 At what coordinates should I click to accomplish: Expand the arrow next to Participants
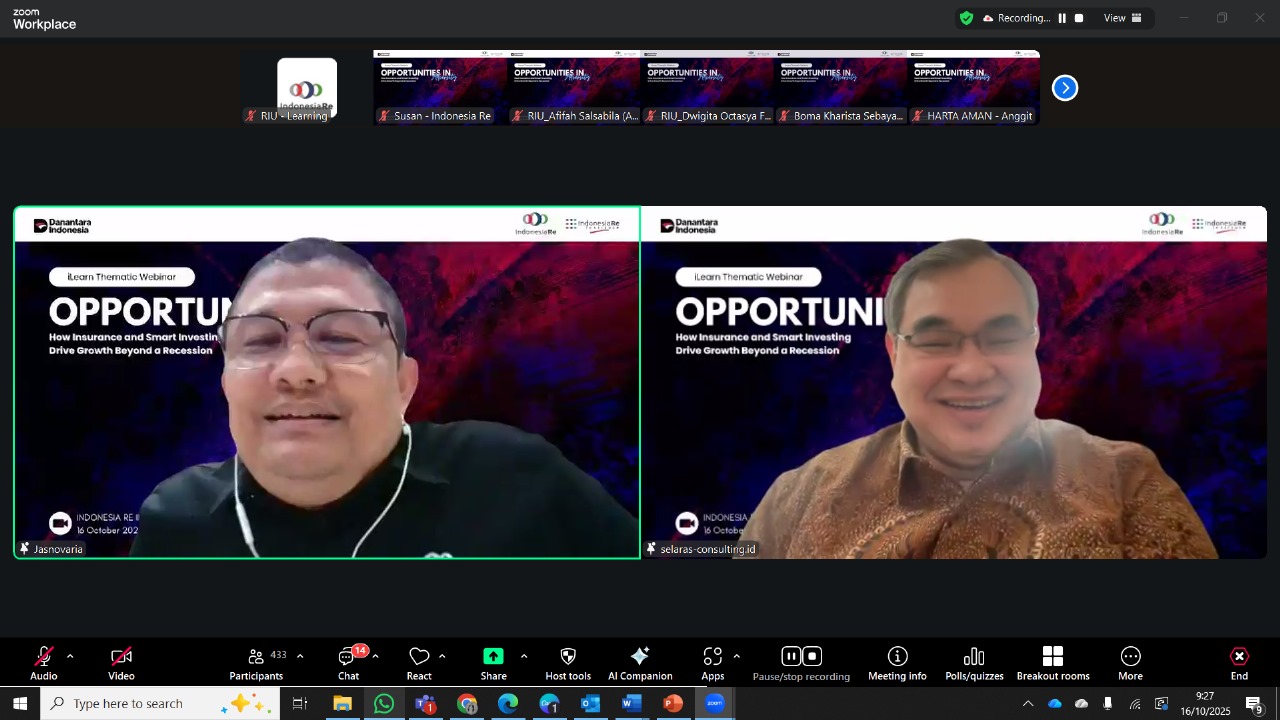point(300,657)
